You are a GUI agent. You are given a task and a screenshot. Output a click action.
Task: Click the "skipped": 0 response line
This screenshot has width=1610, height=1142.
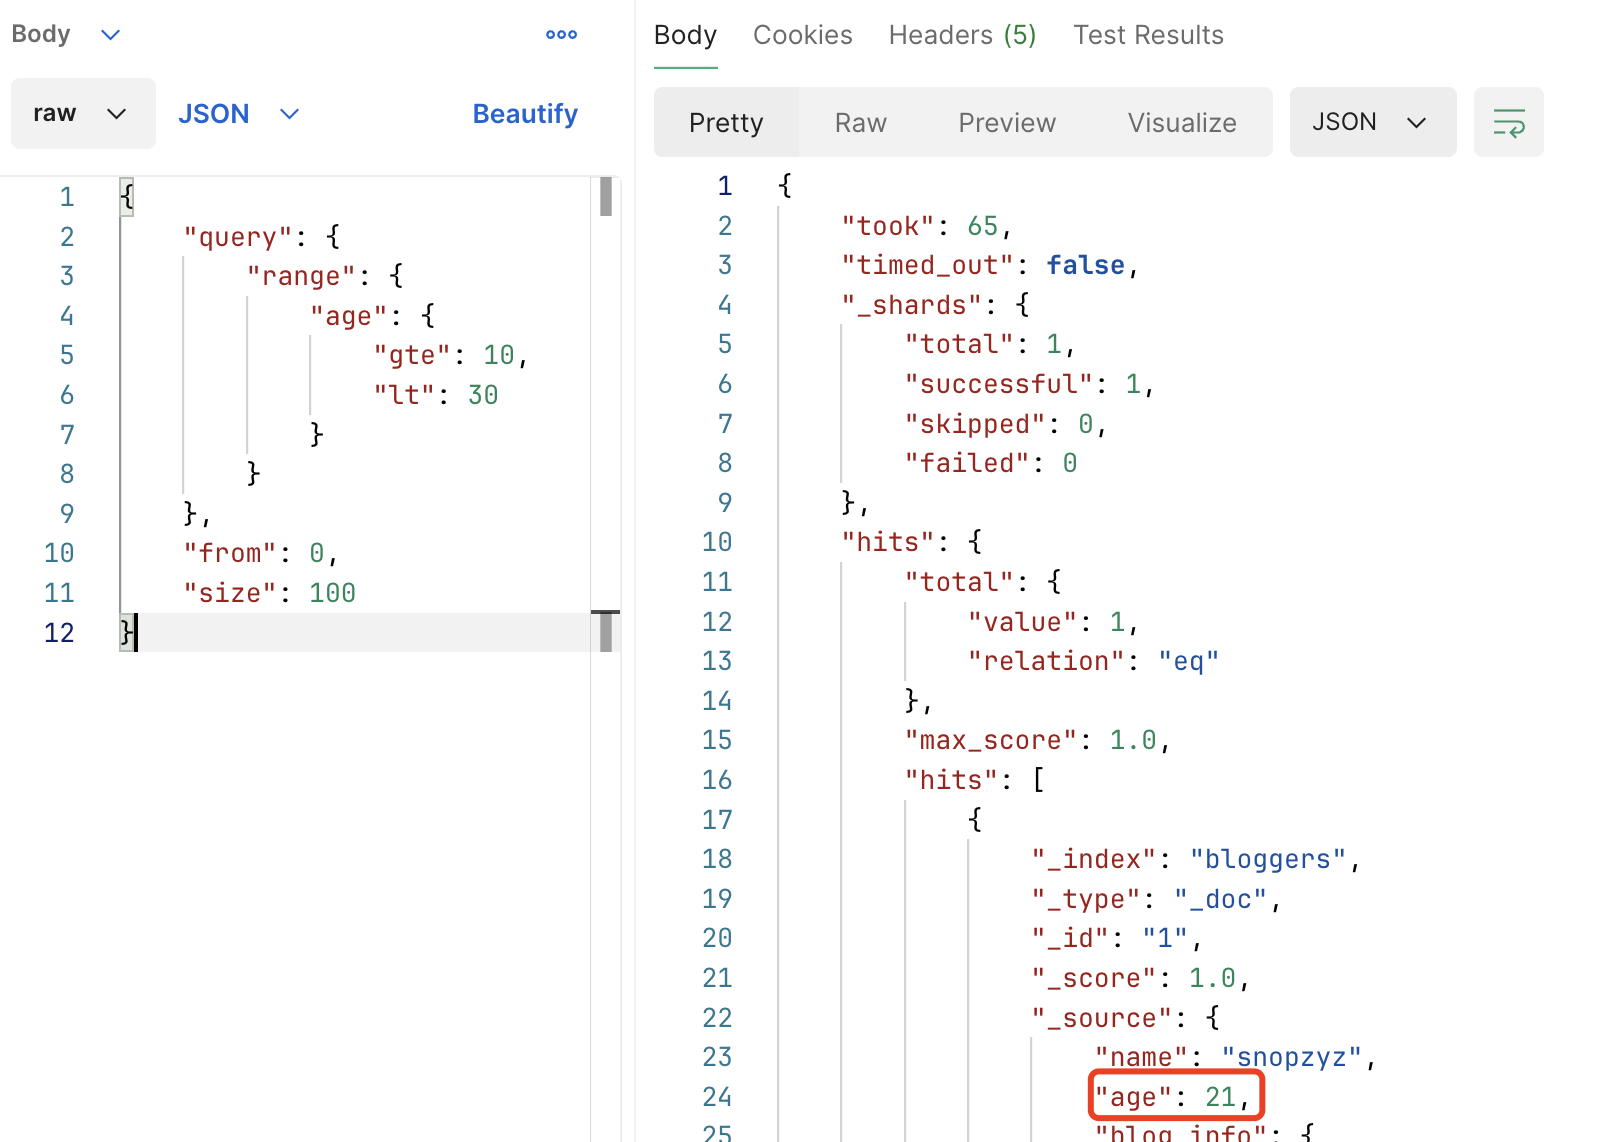click(1006, 424)
